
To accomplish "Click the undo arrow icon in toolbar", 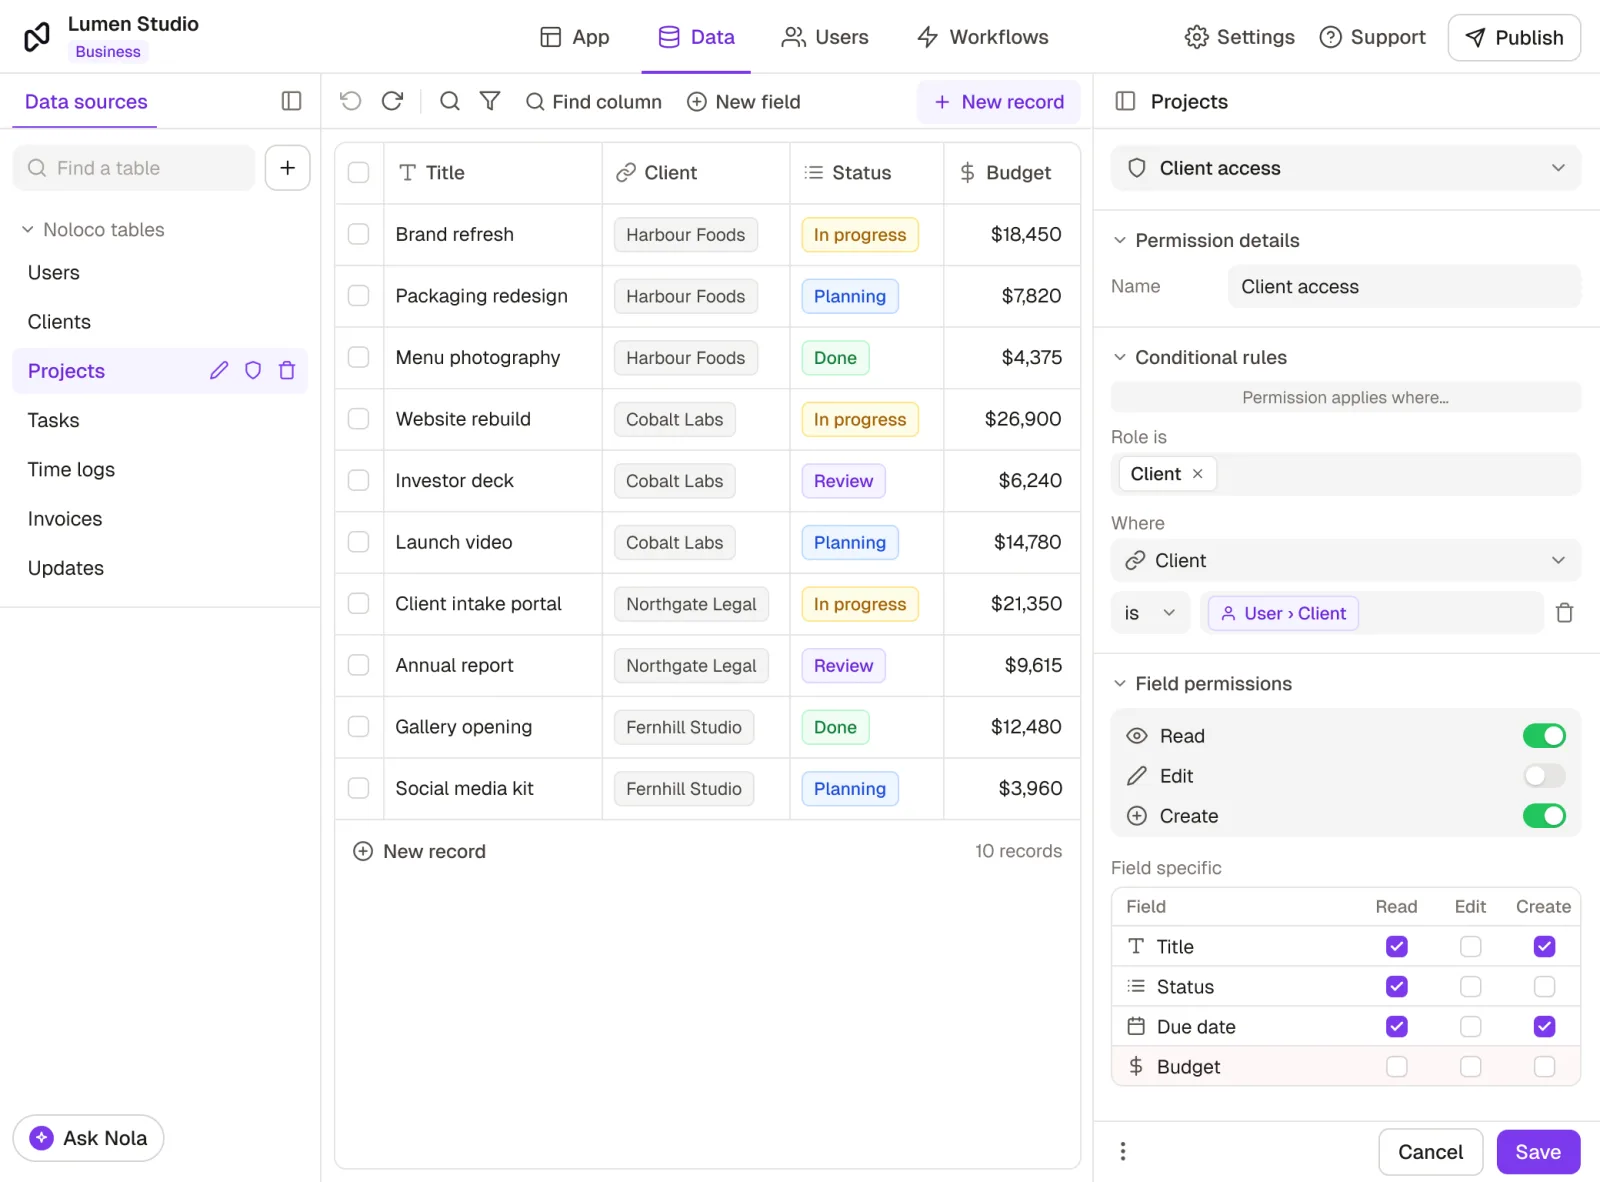I will 350,101.
